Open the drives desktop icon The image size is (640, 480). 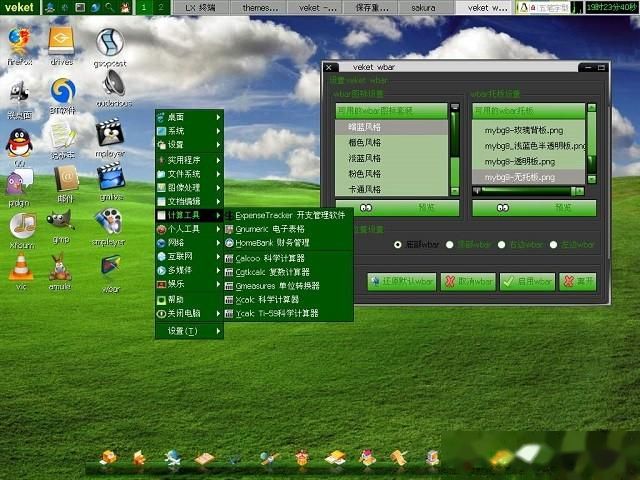pos(62,41)
